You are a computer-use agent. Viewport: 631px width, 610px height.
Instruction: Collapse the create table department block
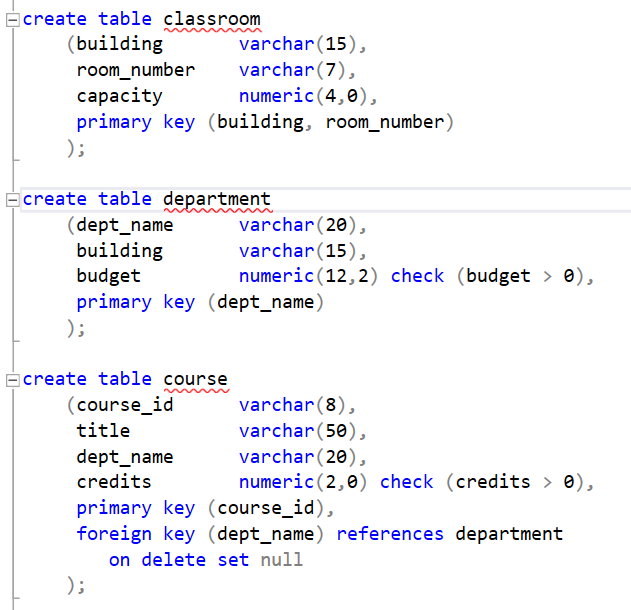click(12, 200)
